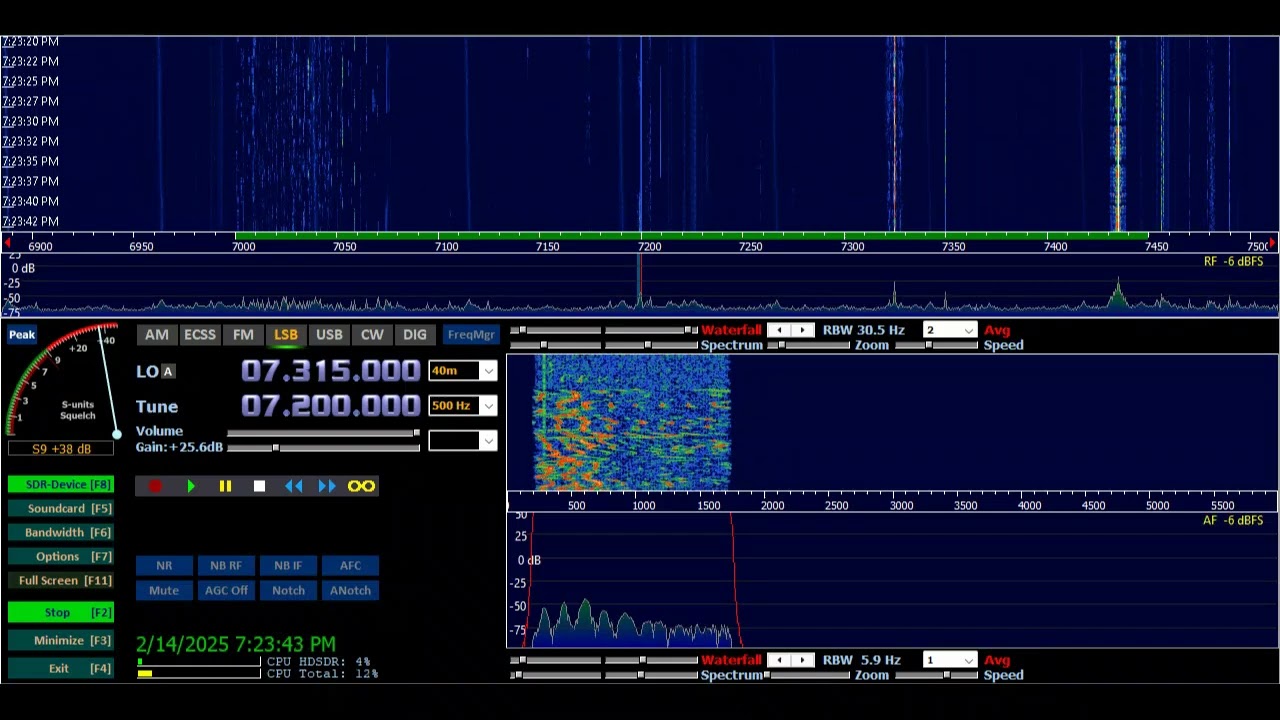Increase upper RBW with right arrow

802,330
